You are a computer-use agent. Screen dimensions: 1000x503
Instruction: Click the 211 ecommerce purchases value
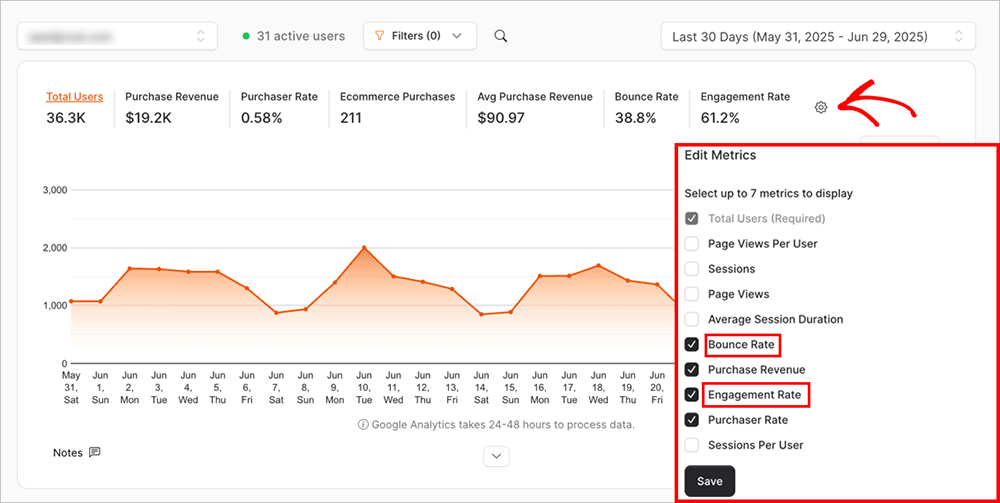tap(351, 118)
